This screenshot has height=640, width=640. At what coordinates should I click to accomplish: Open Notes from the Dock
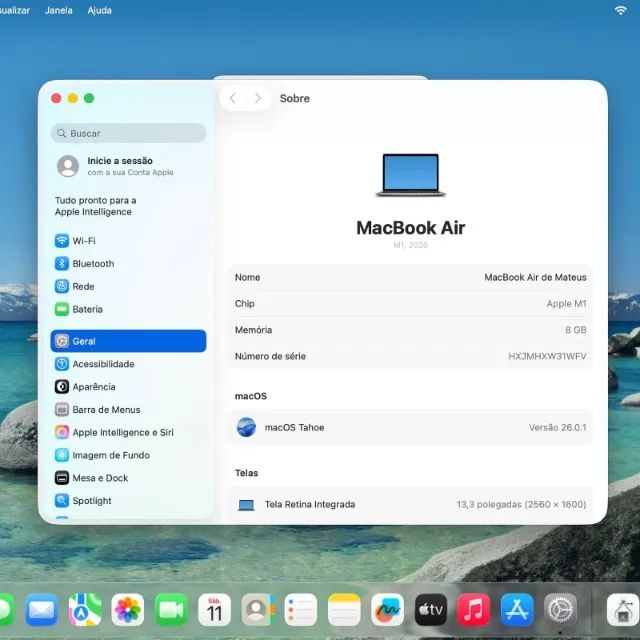tap(344, 610)
